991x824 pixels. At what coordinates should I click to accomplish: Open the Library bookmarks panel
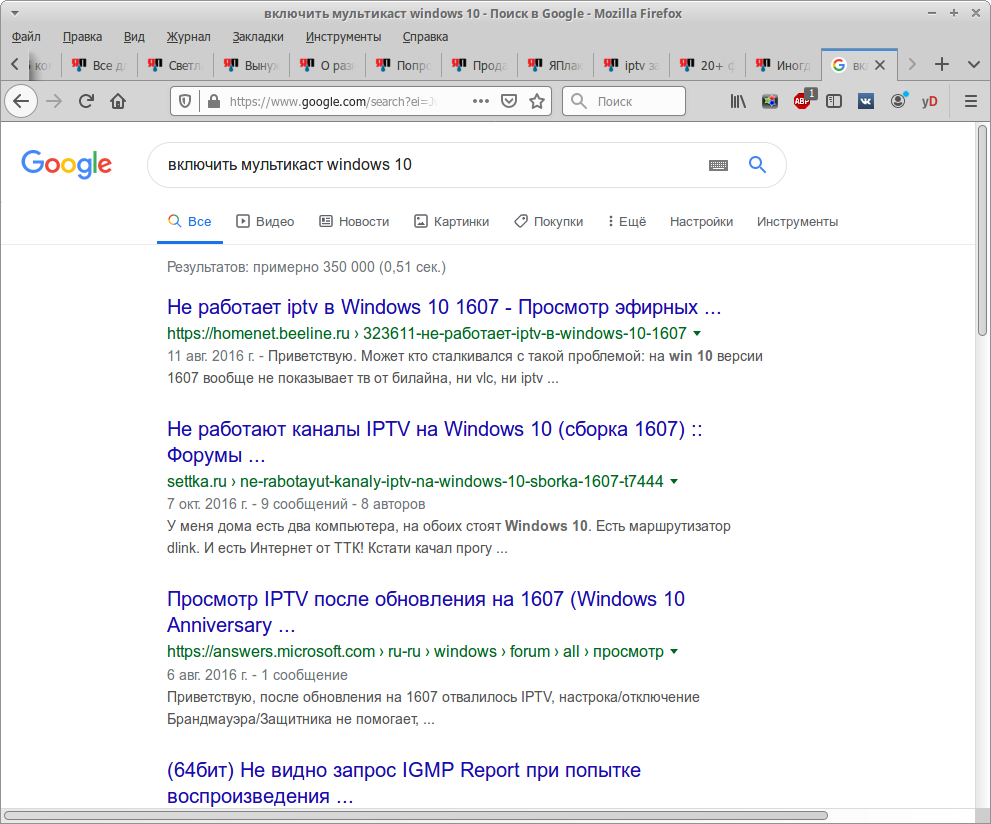tap(738, 101)
